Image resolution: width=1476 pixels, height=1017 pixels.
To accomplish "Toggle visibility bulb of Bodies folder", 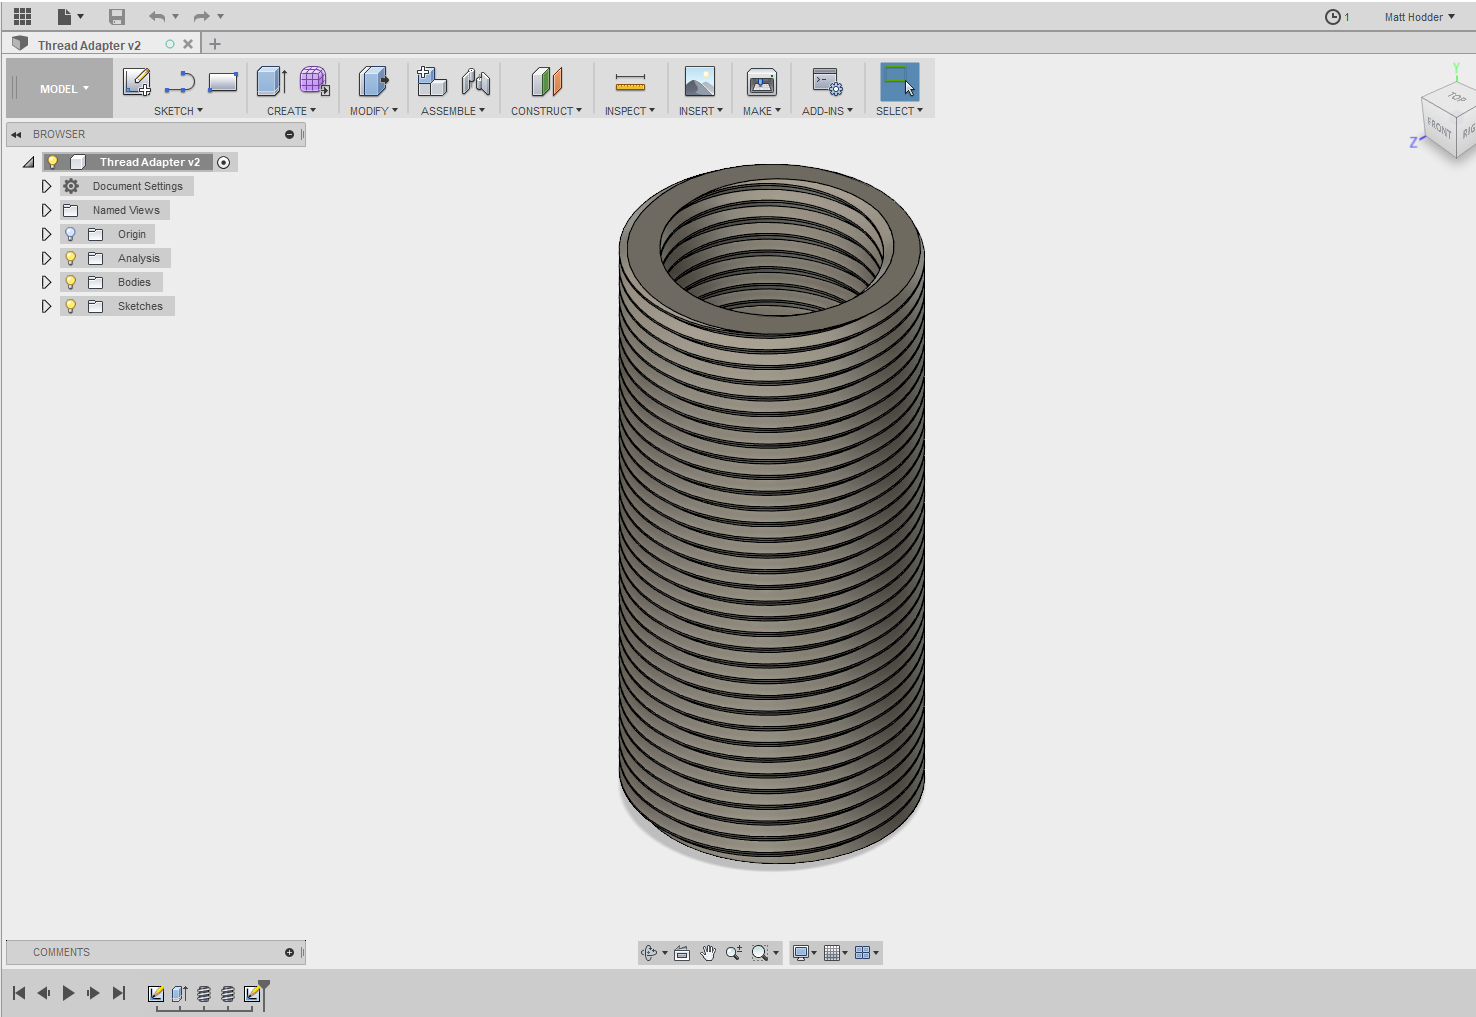I will [x=70, y=282].
